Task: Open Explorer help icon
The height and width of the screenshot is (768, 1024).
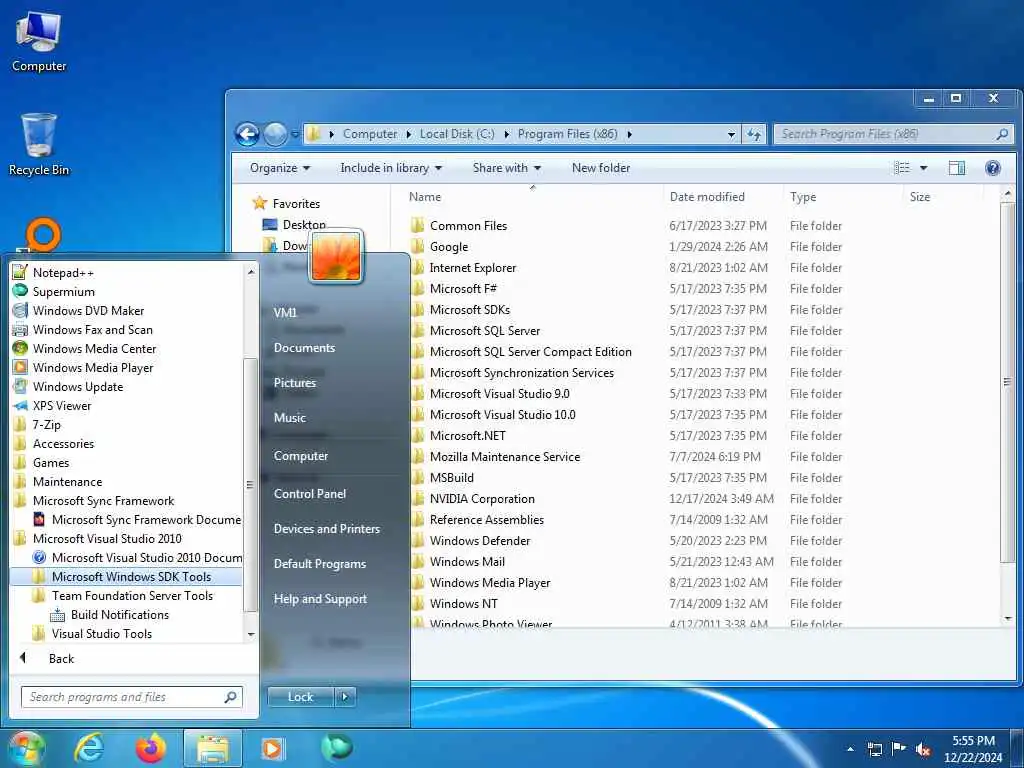Action: [x=993, y=168]
